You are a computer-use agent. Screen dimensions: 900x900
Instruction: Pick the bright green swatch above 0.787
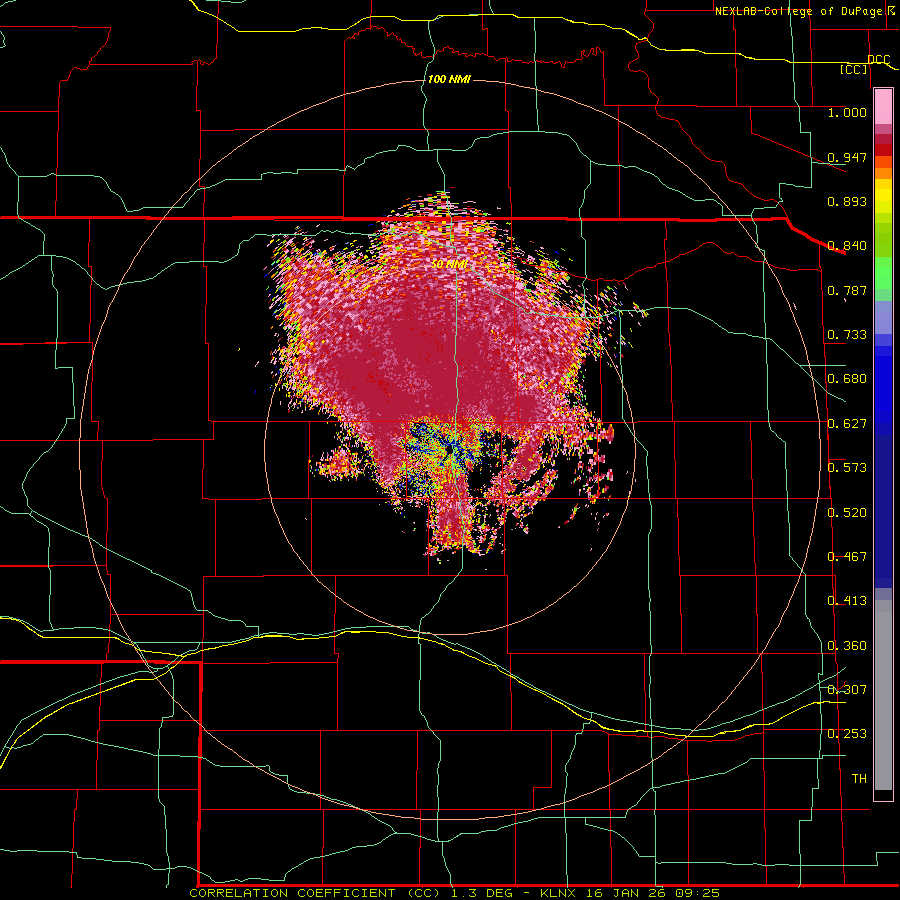point(883,272)
